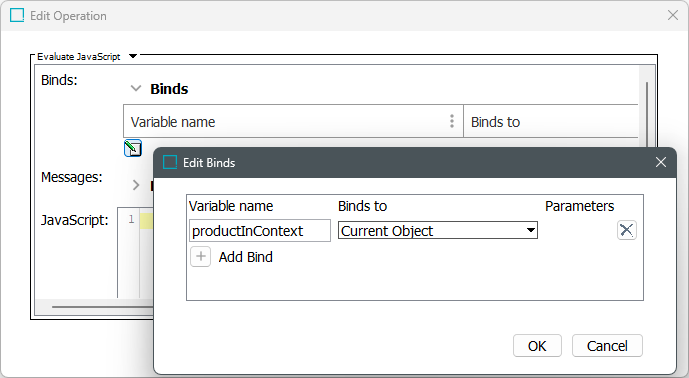
Task: Expand the Messages section chevron
Action: pyautogui.click(x=136, y=185)
